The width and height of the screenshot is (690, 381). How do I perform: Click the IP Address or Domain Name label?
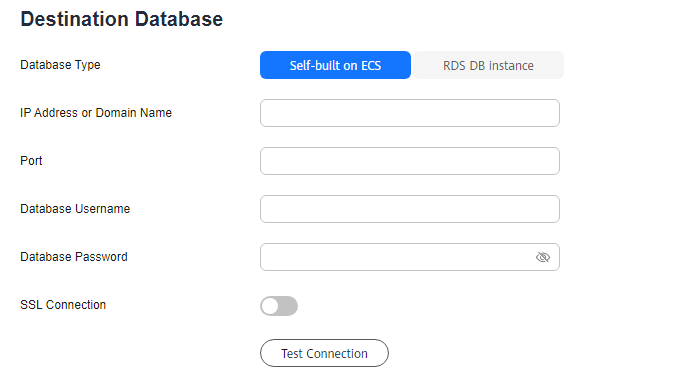pos(96,113)
